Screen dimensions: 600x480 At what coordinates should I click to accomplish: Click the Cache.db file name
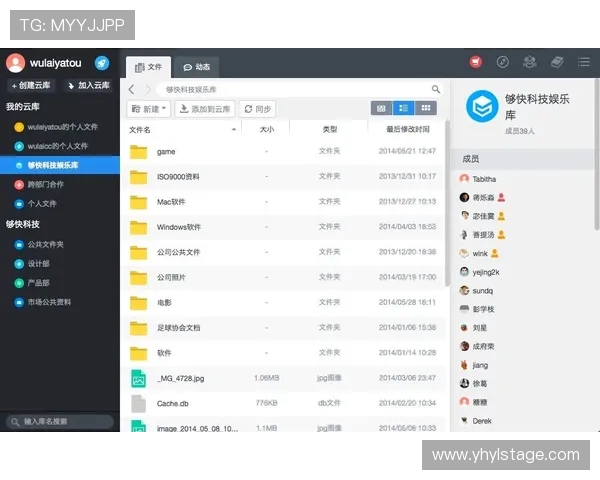coord(173,403)
